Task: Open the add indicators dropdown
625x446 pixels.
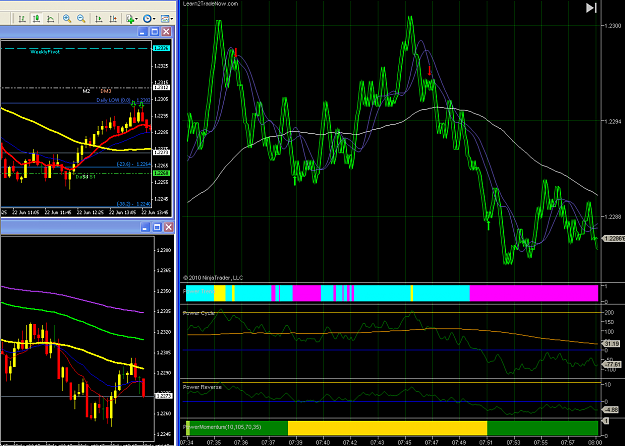Action: (x=132, y=18)
